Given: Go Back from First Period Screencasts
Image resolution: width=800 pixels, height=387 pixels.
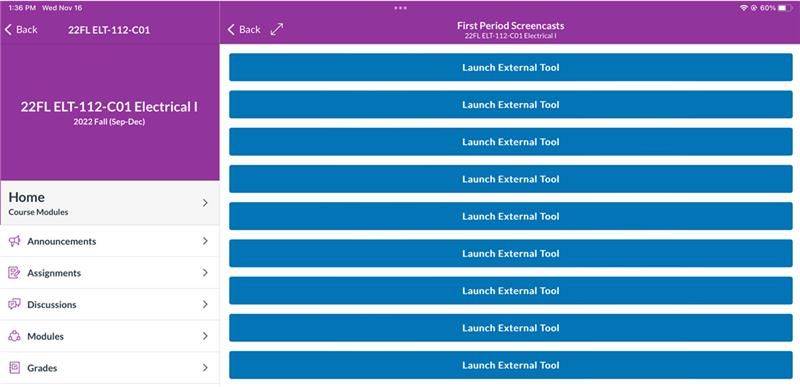Looking at the screenshot, I should [x=244, y=30].
